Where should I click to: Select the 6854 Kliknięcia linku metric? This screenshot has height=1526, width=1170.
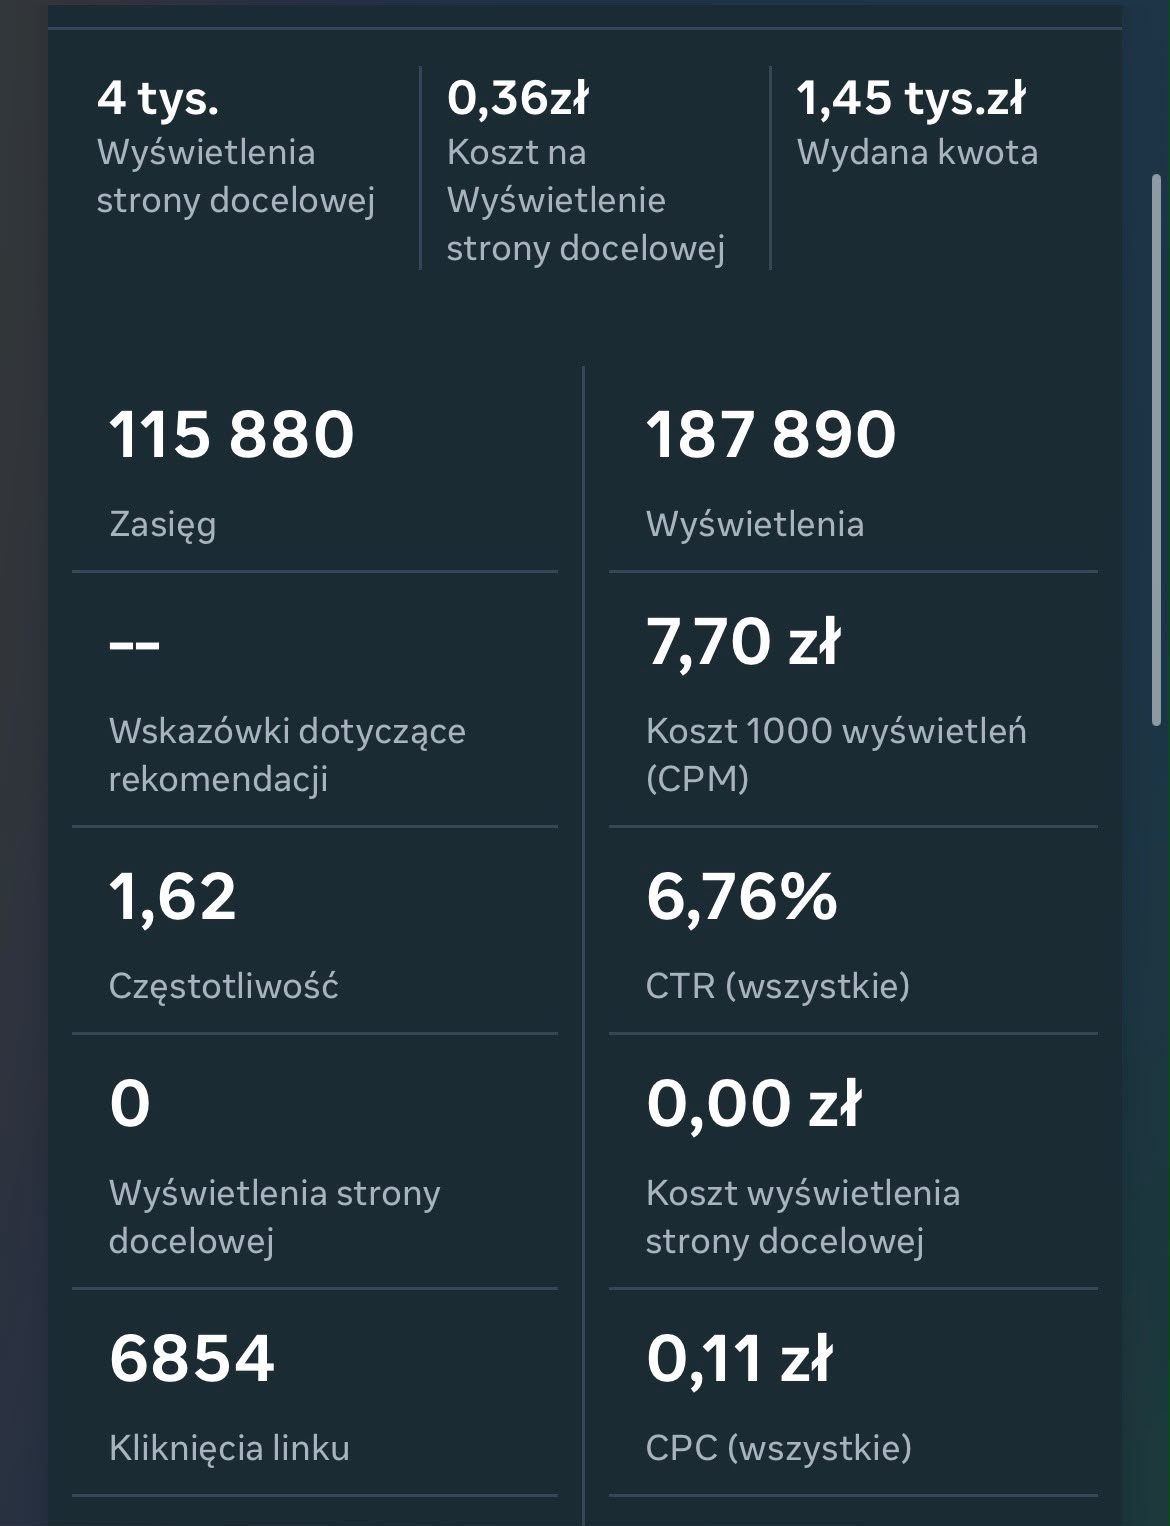(x=315, y=1393)
